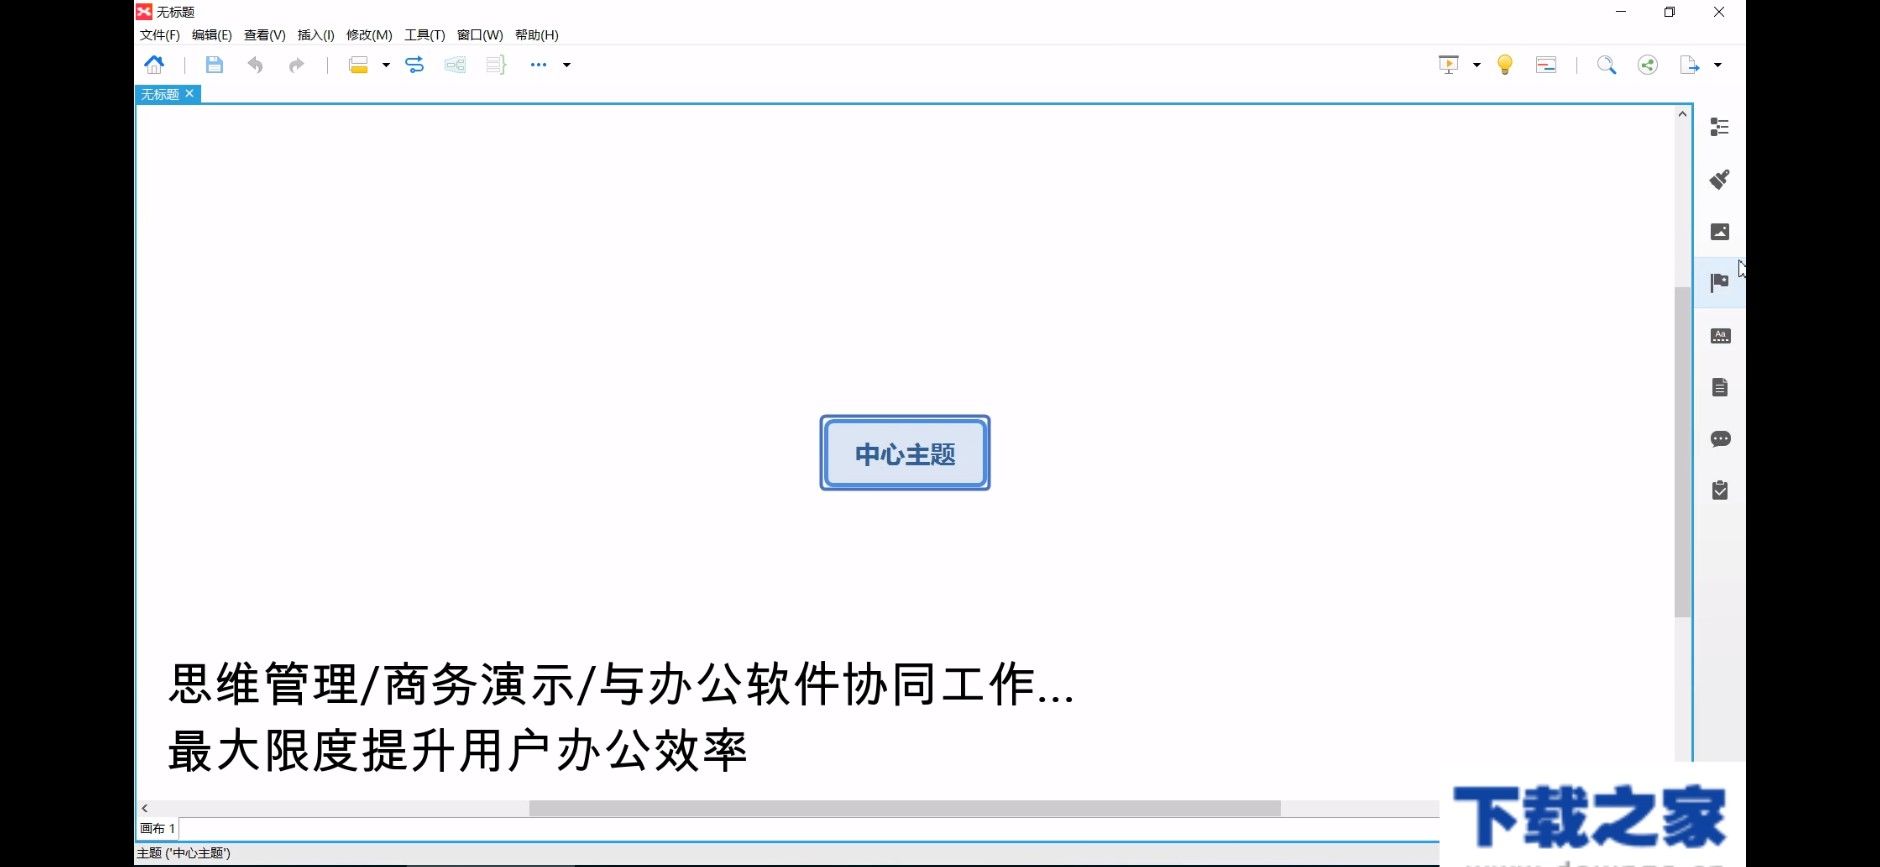
Task: Open the 文件(F) menu
Action: 160,35
